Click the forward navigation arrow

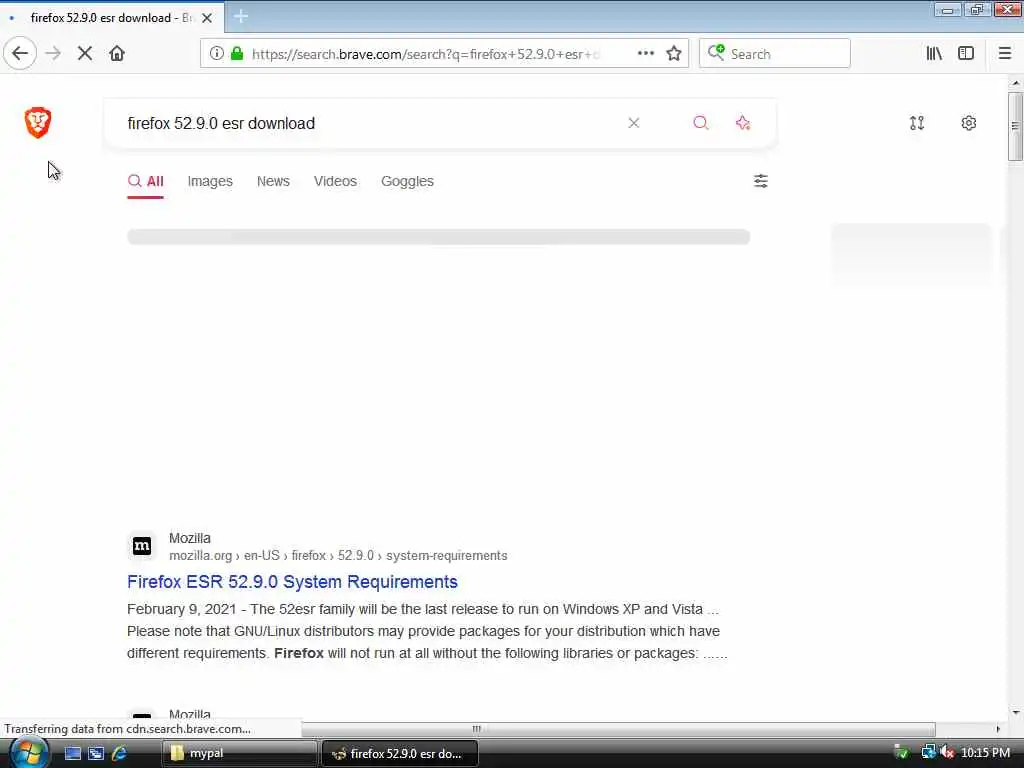coord(53,54)
